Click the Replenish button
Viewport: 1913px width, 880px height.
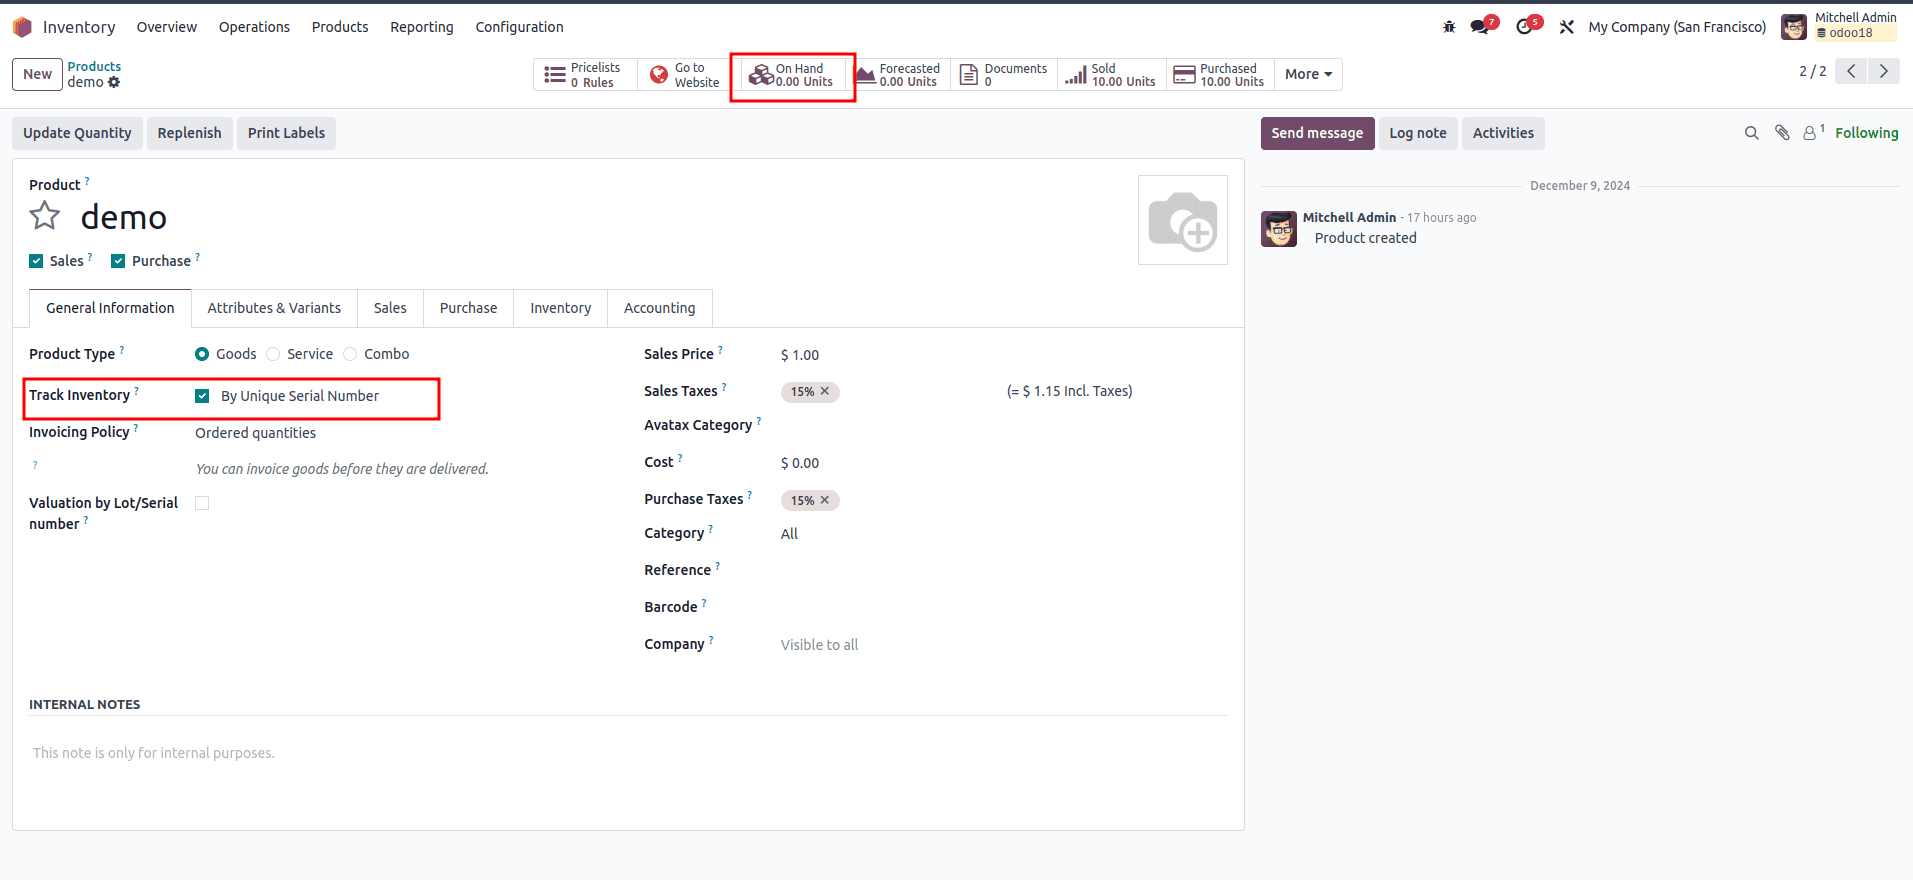pyautogui.click(x=189, y=133)
